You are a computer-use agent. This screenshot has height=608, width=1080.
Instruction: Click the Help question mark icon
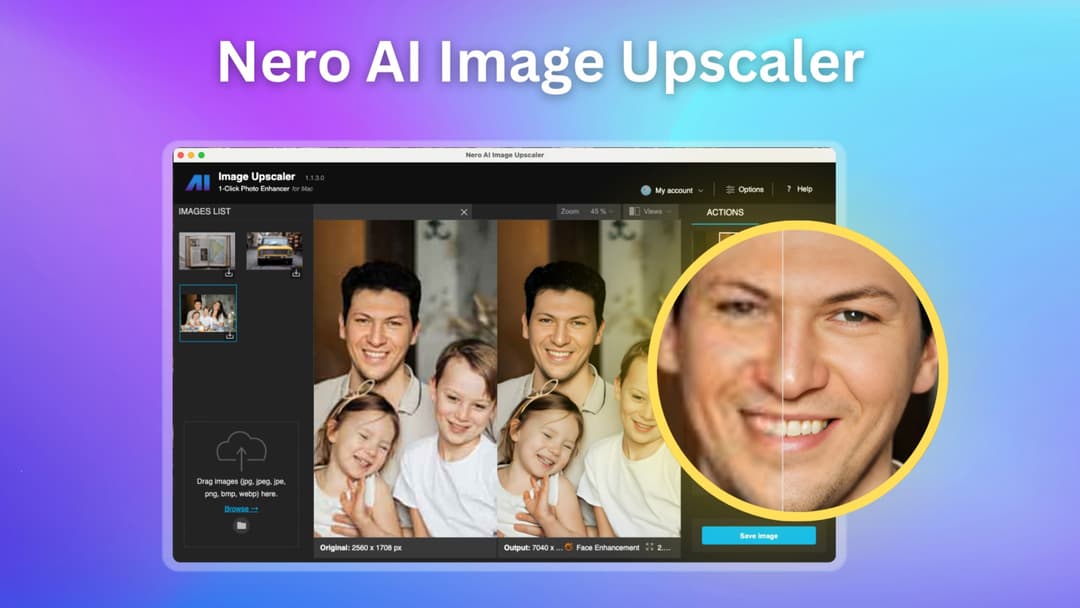[x=788, y=189]
